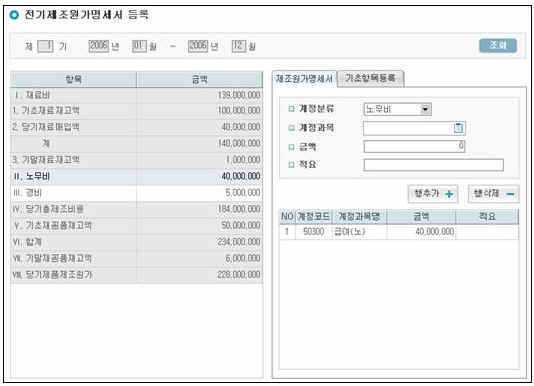Select the 1. 기초재료재고액 row

(137, 110)
